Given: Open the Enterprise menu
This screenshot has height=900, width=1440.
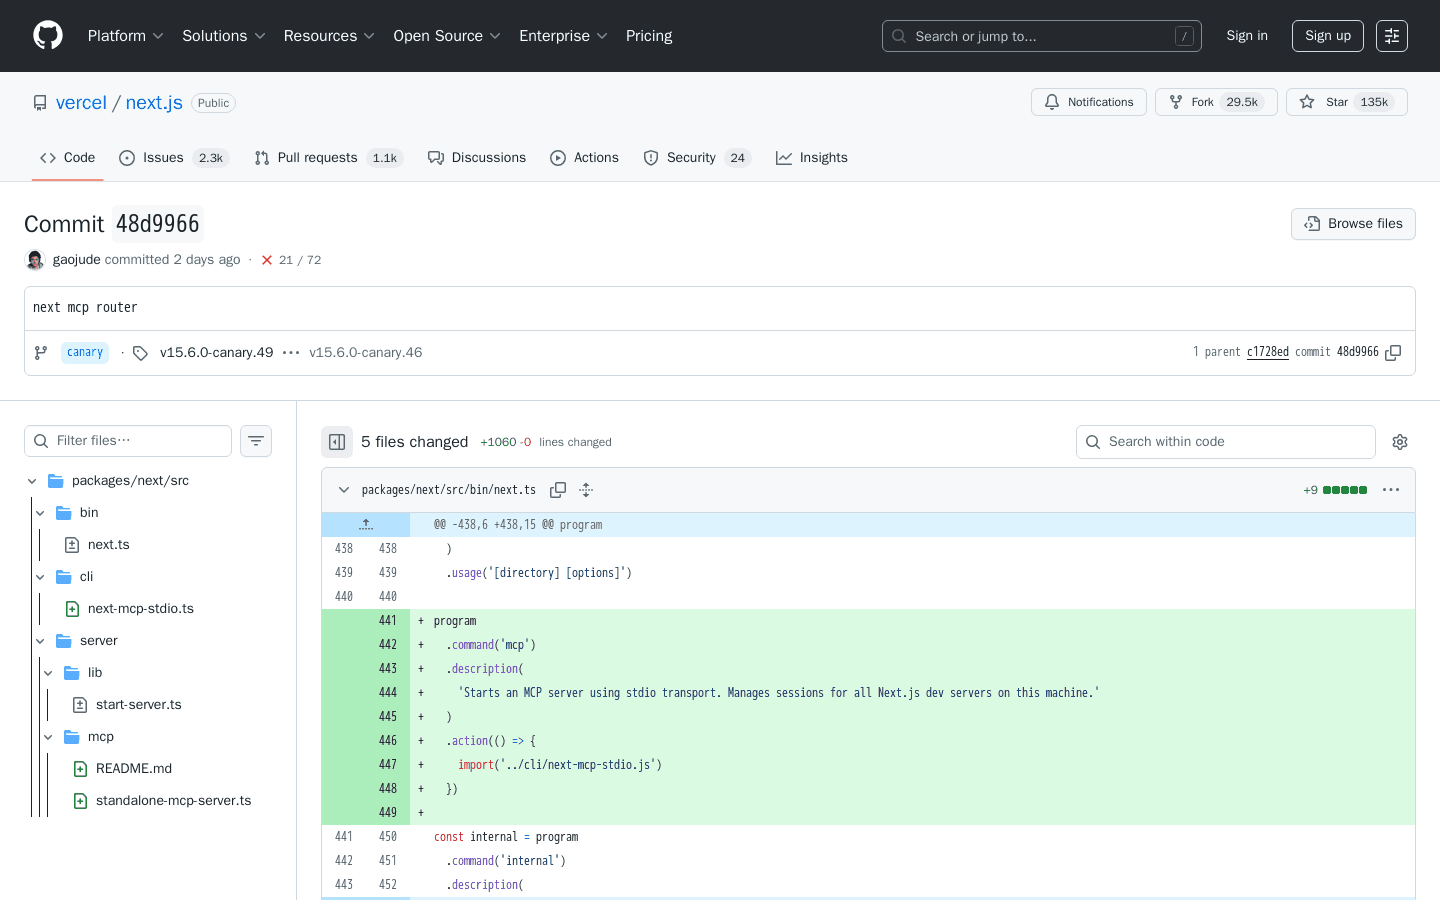Looking at the screenshot, I should [564, 36].
